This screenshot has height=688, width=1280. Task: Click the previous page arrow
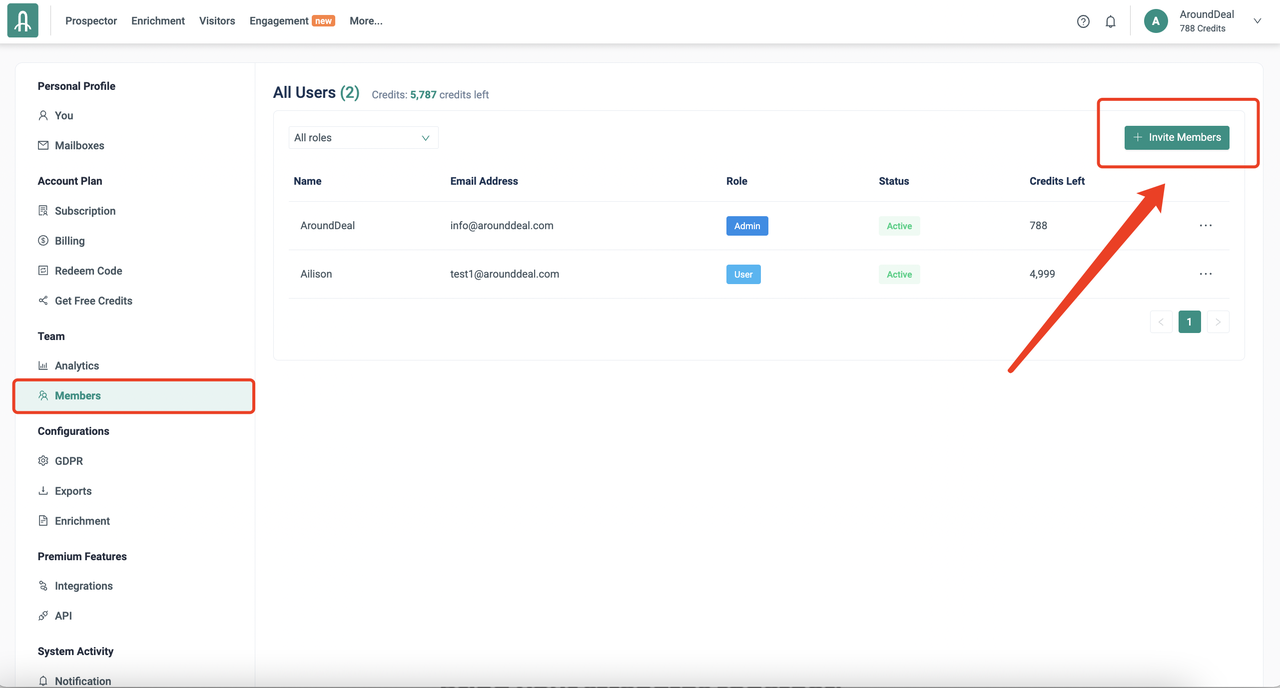[x=1161, y=322]
